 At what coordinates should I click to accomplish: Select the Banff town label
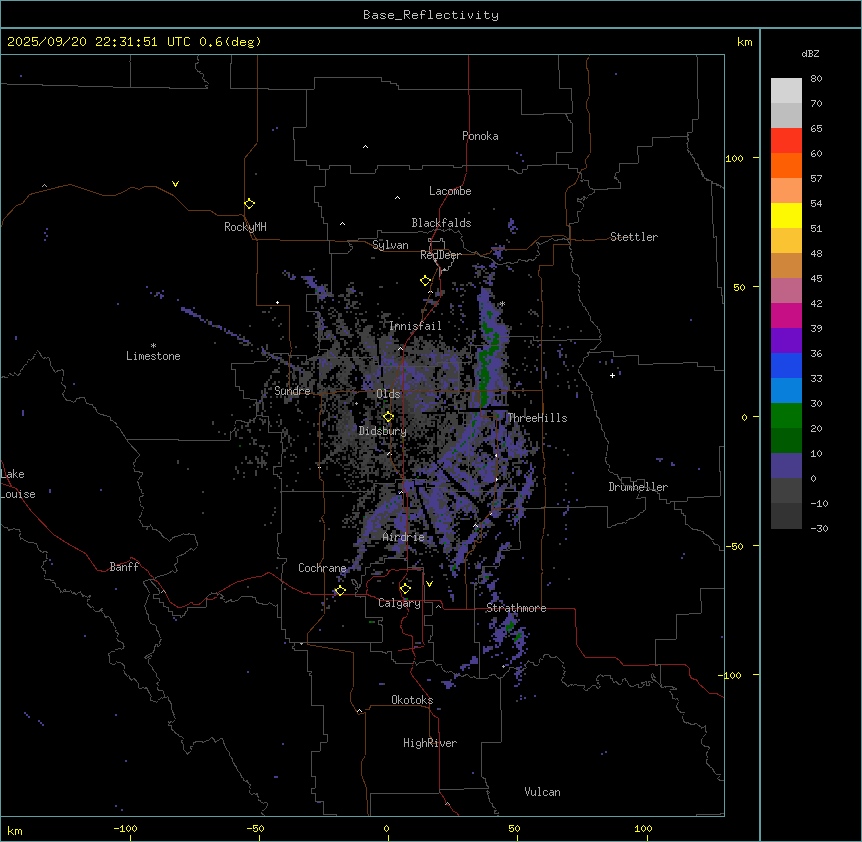pos(124,567)
